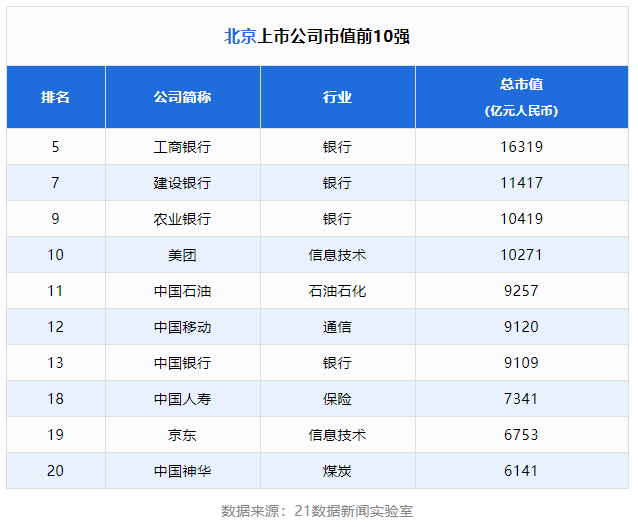
Task: Click the 数据来源 footer text
Action: [x=317, y=511]
